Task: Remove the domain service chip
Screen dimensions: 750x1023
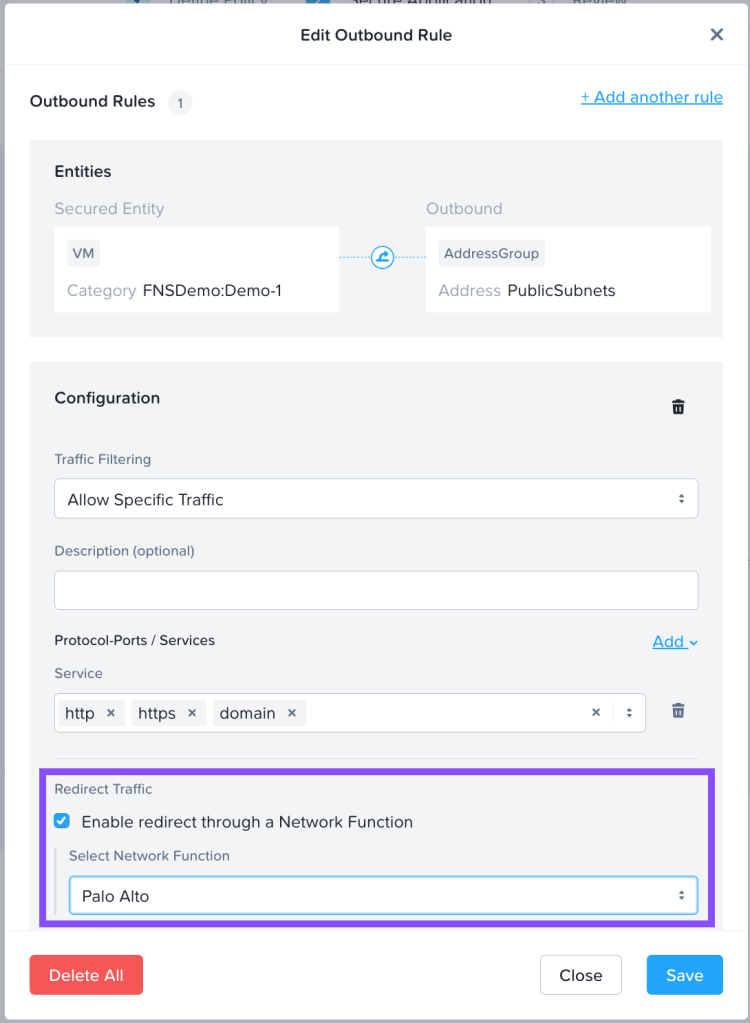Action: coord(292,713)
